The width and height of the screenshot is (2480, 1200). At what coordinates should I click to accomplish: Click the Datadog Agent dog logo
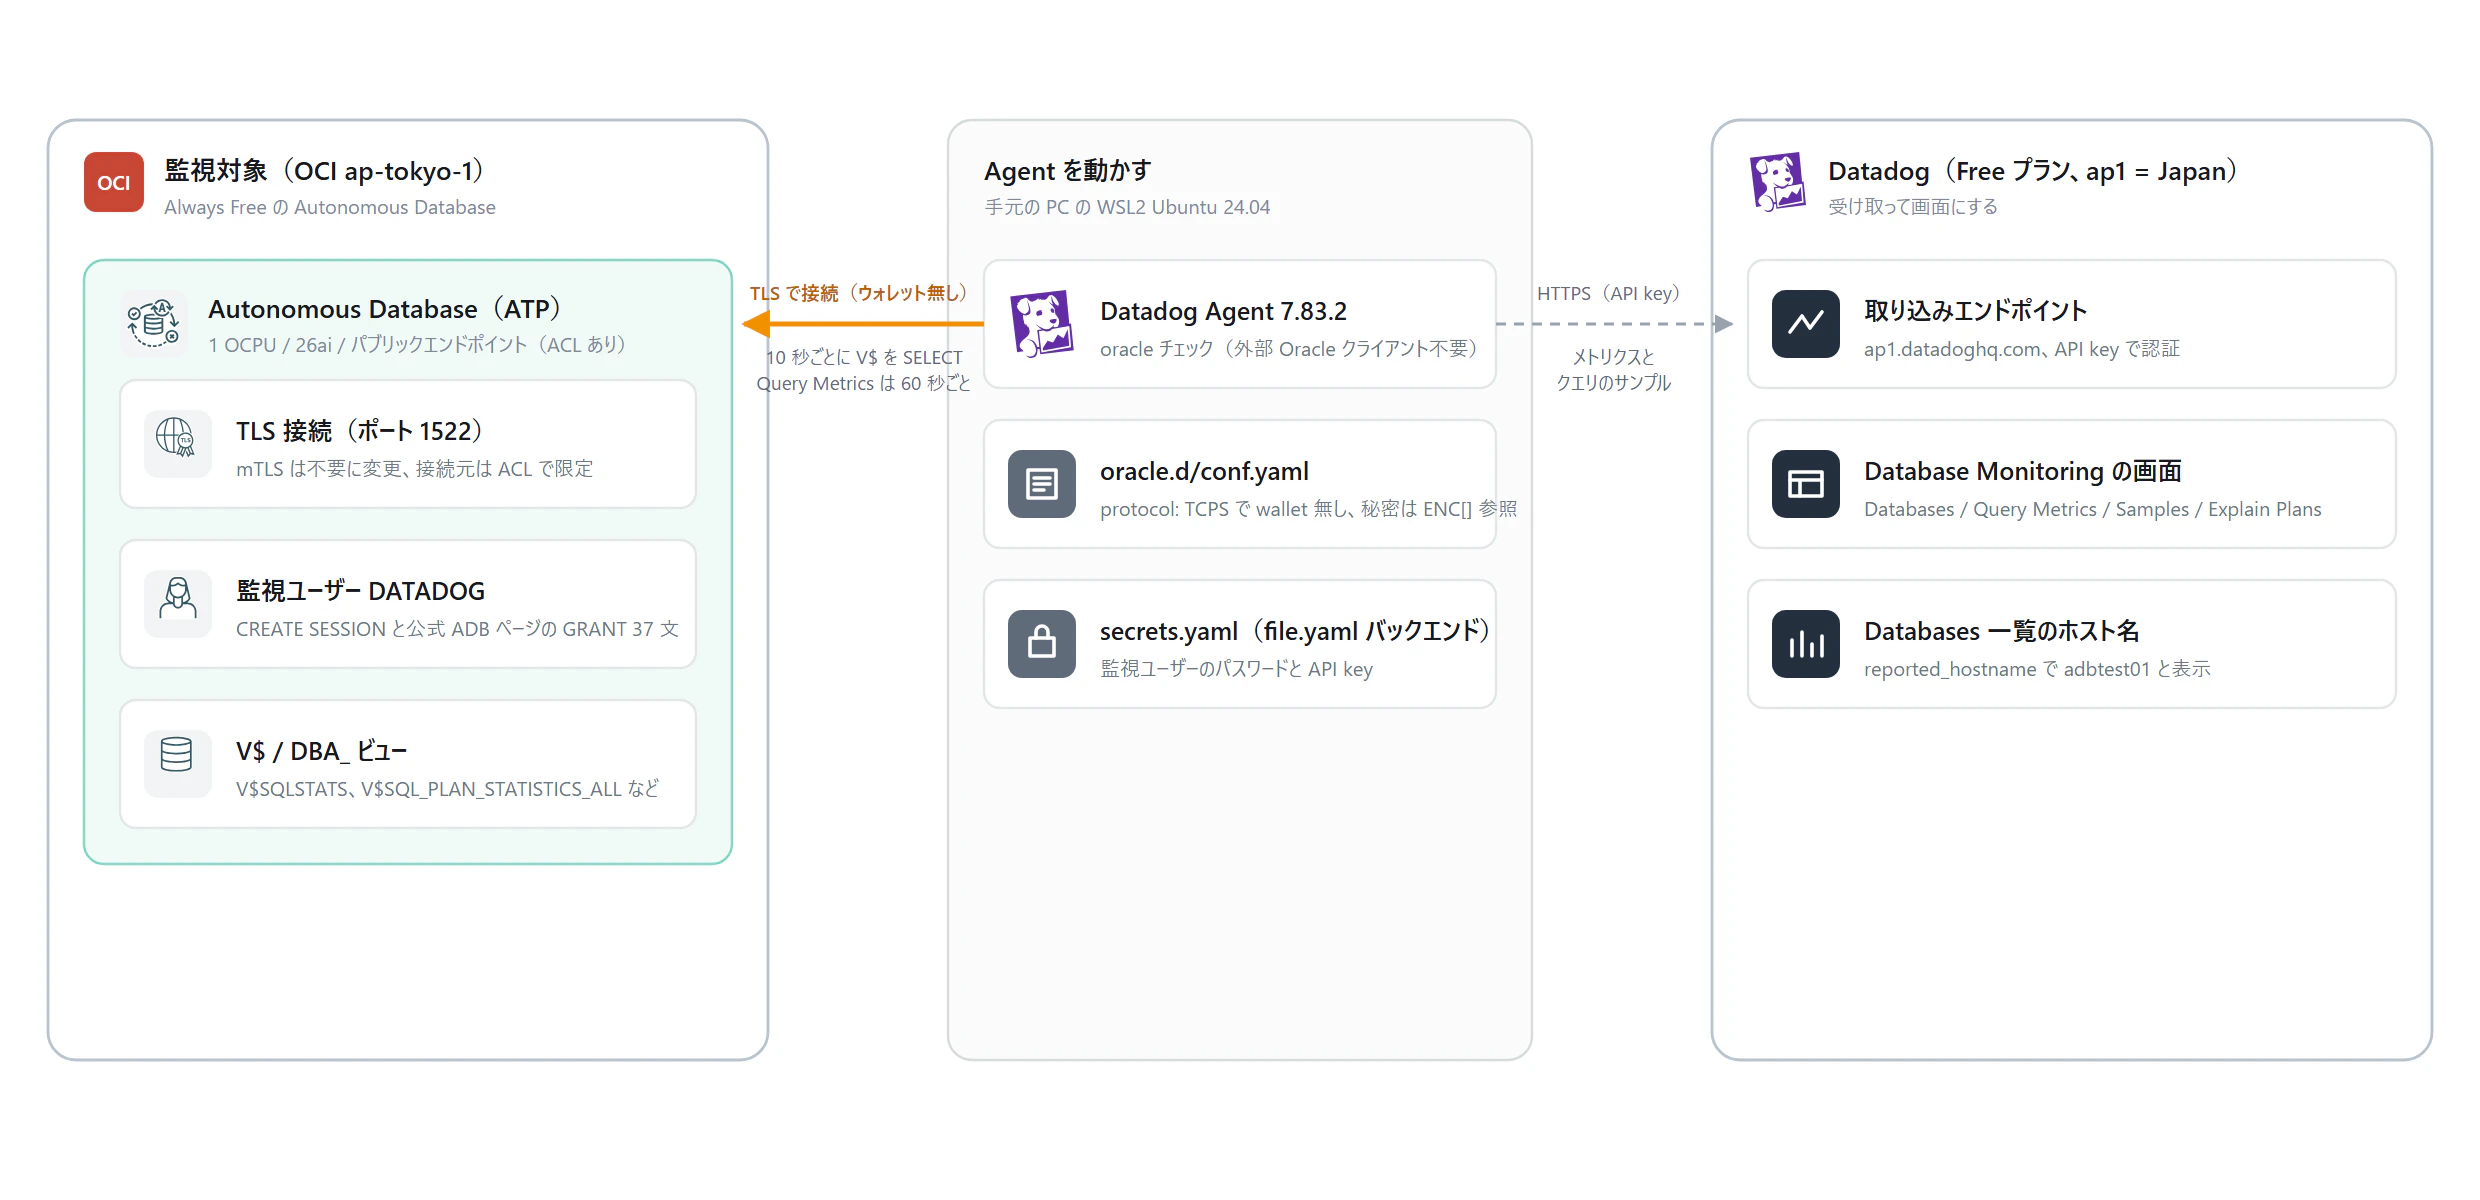click(x=1041, y=324)
